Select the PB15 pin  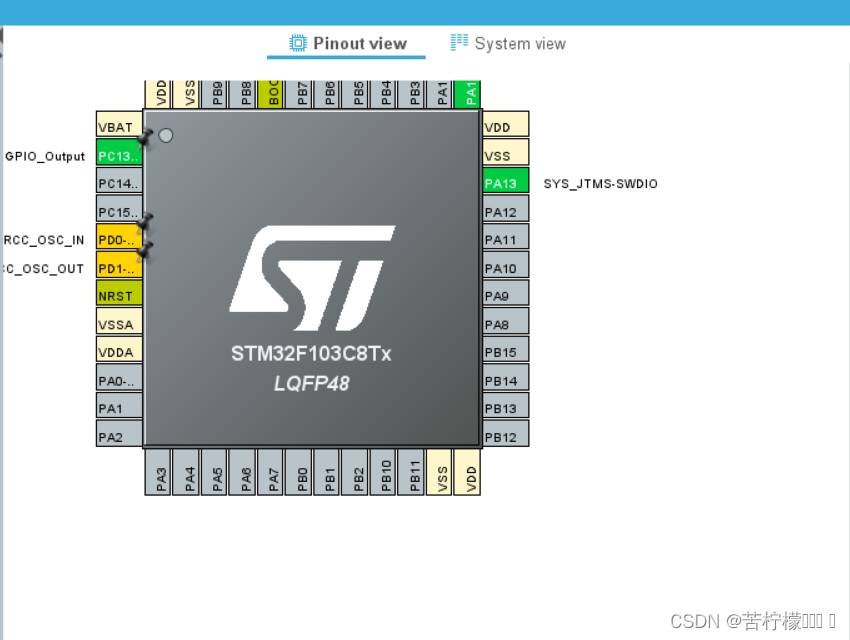click(x=506, y=350)
